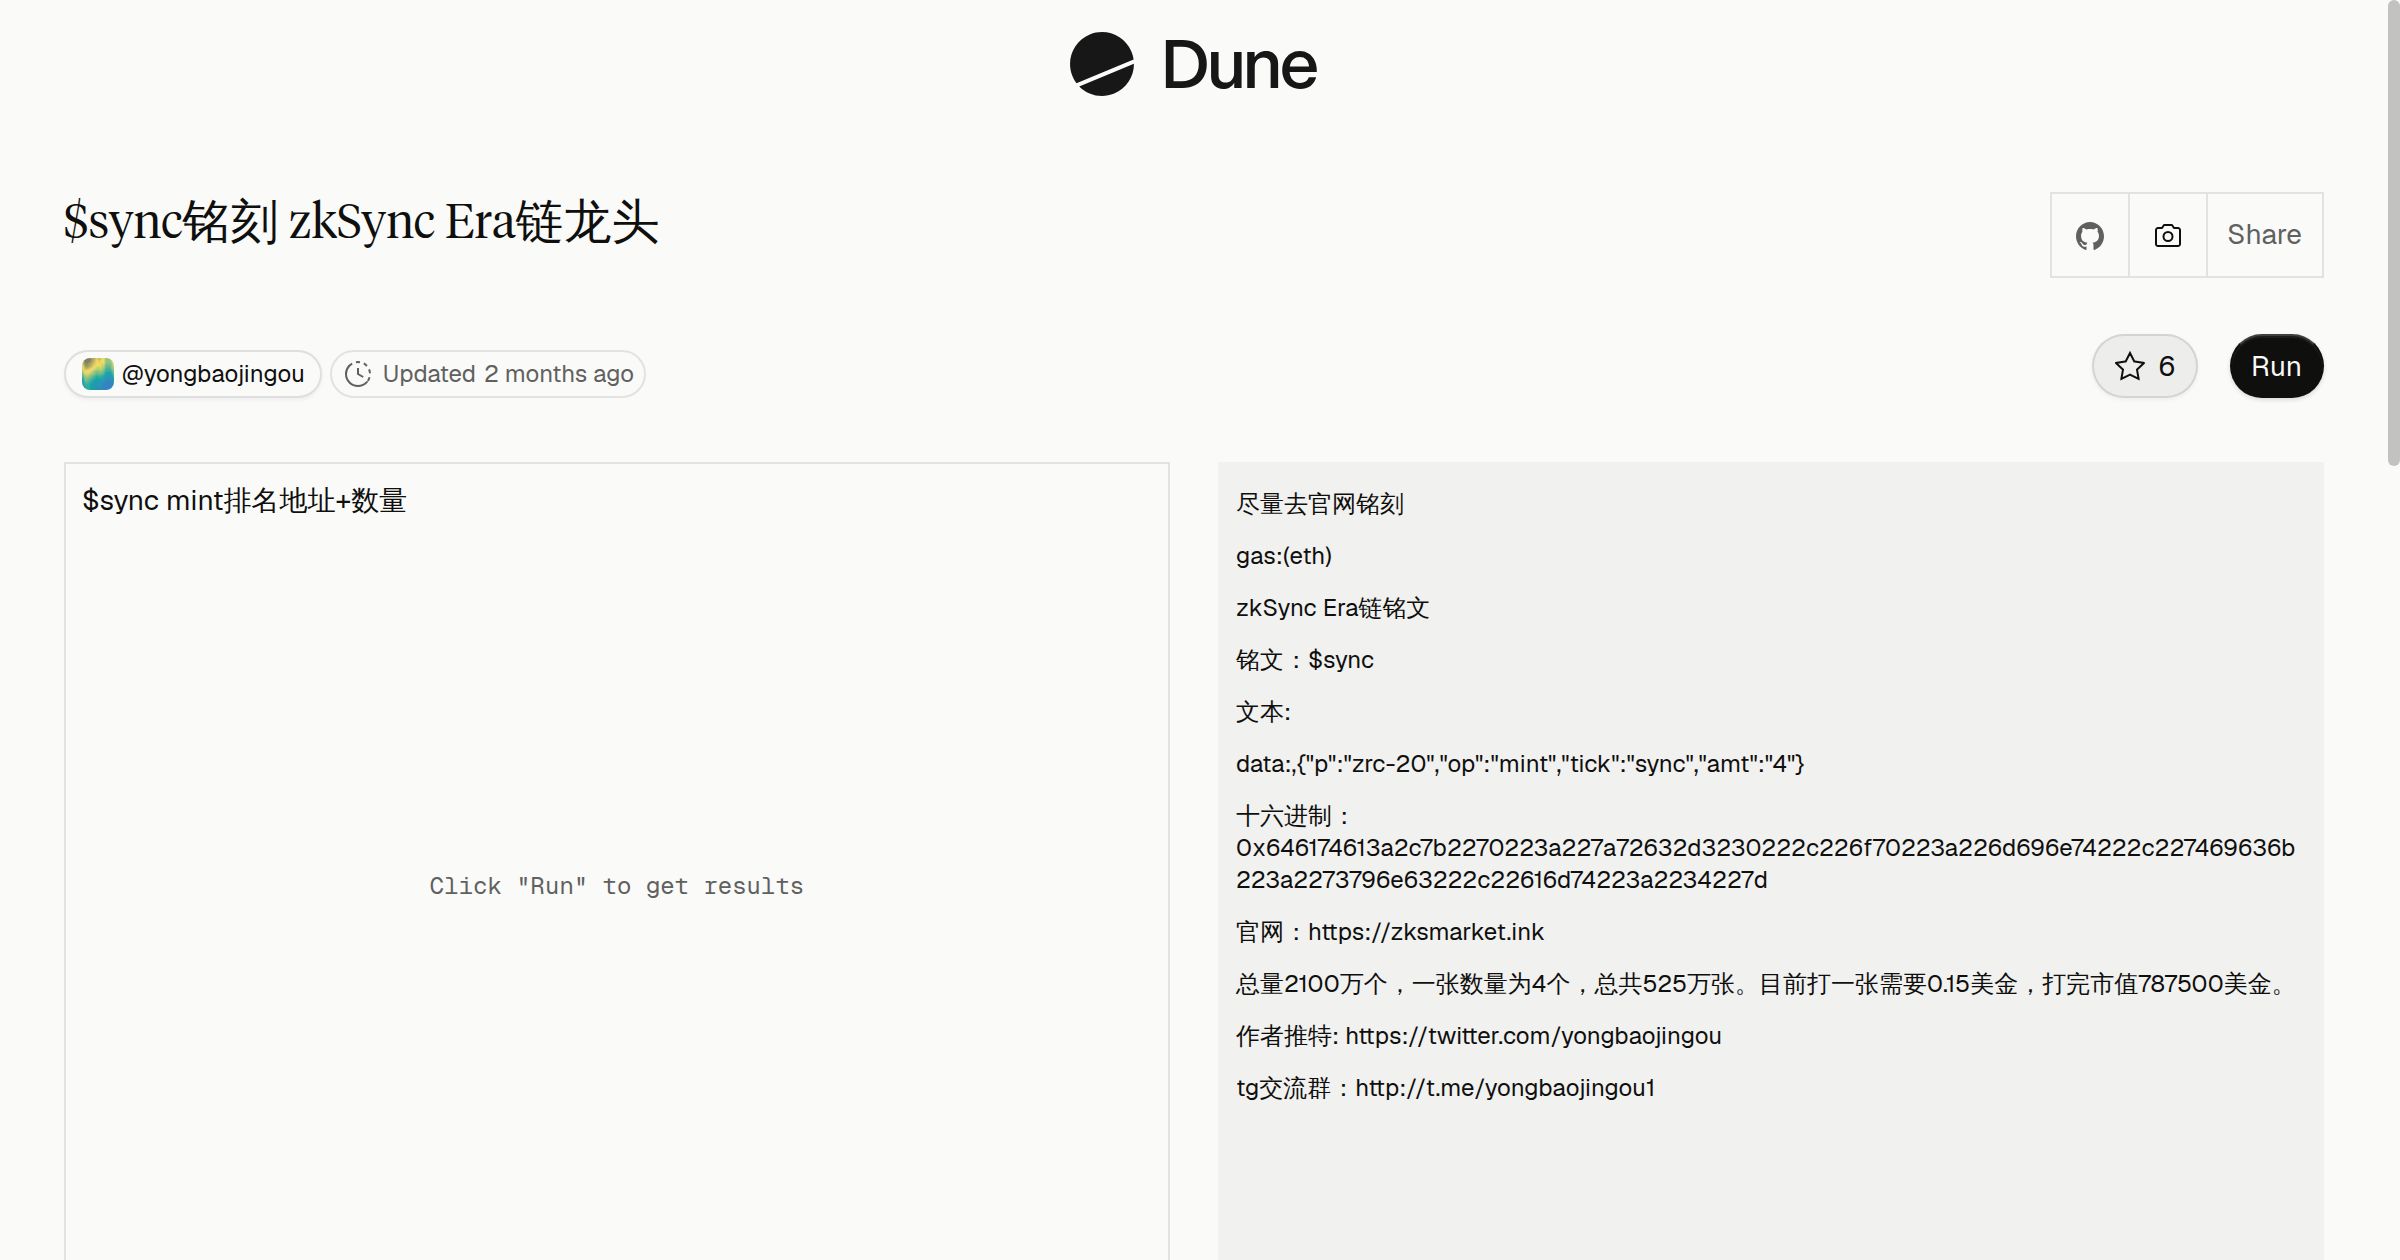This screenshot has width=2400, height=1260.
Task: Click the panel title $sync mint排名地址+数量
Action: pos(244,500)
